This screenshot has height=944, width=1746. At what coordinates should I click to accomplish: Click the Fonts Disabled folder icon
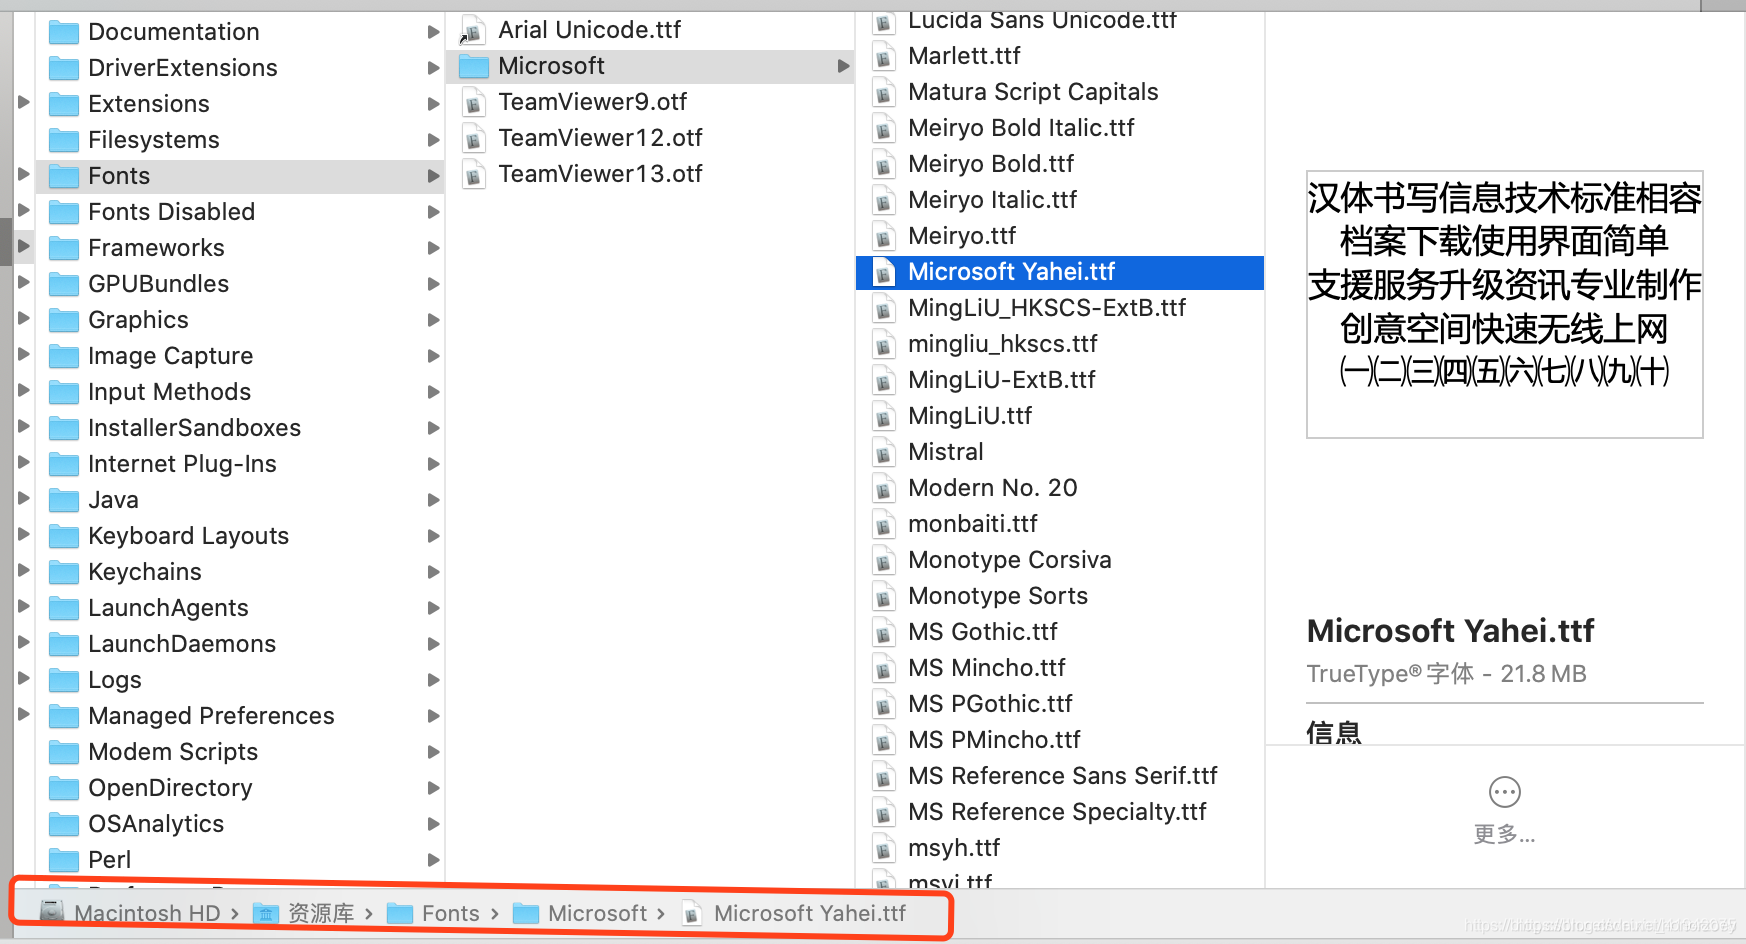coord(64,212)
